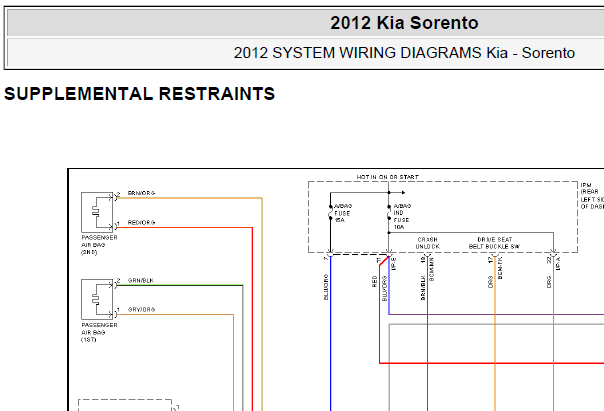Click the pin '11' label next to red wire

coord(379,260)
